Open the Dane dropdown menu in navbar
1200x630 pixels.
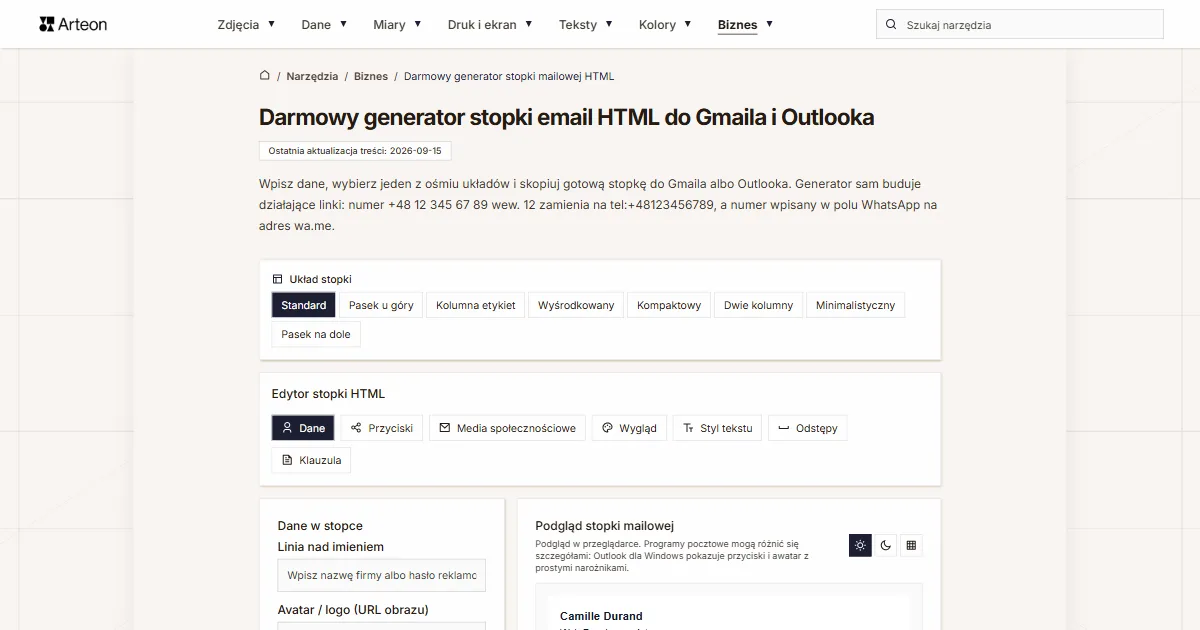(x=324, y=24)
